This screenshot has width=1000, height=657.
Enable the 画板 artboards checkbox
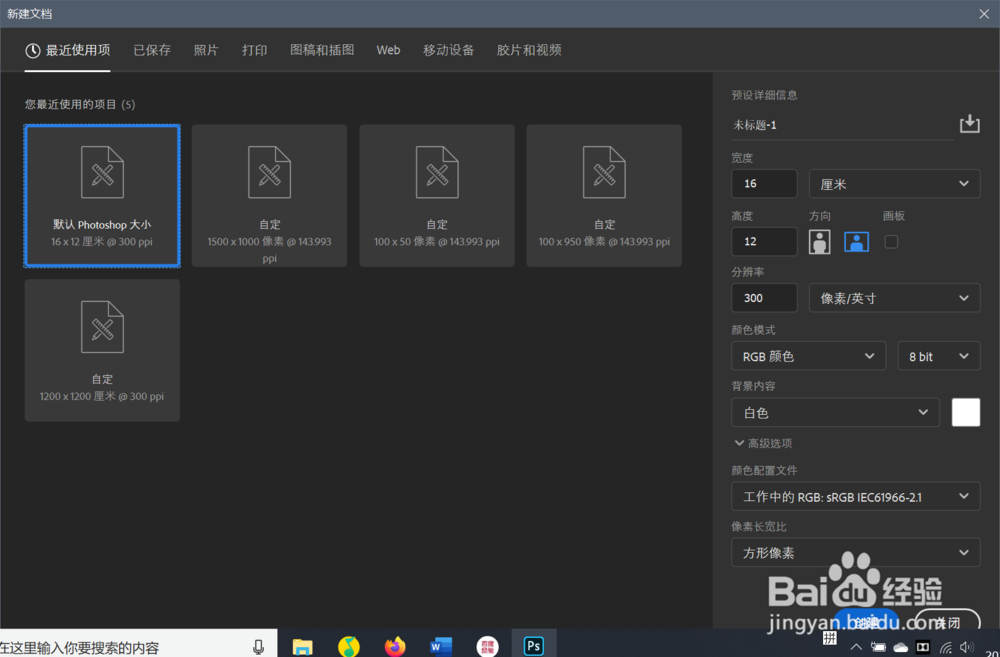coord(891,242)
